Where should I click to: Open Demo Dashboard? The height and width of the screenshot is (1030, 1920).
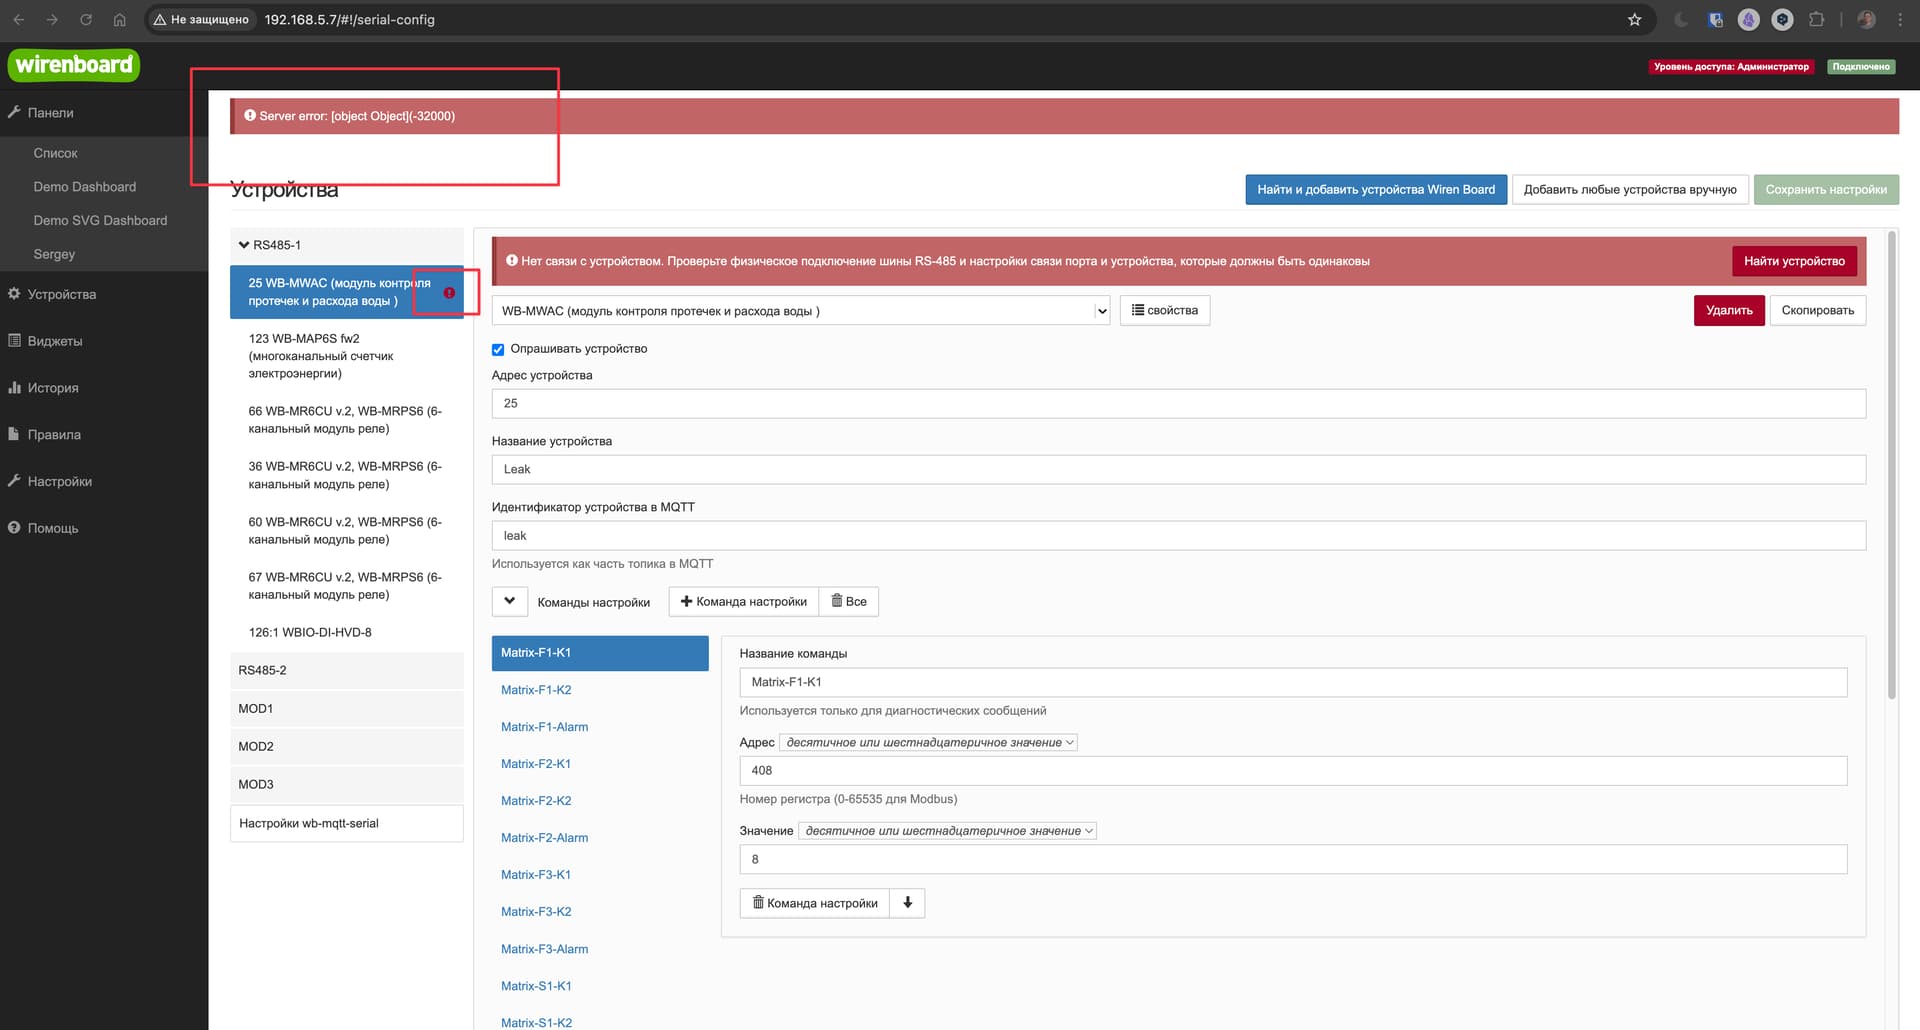click(84, 187)
